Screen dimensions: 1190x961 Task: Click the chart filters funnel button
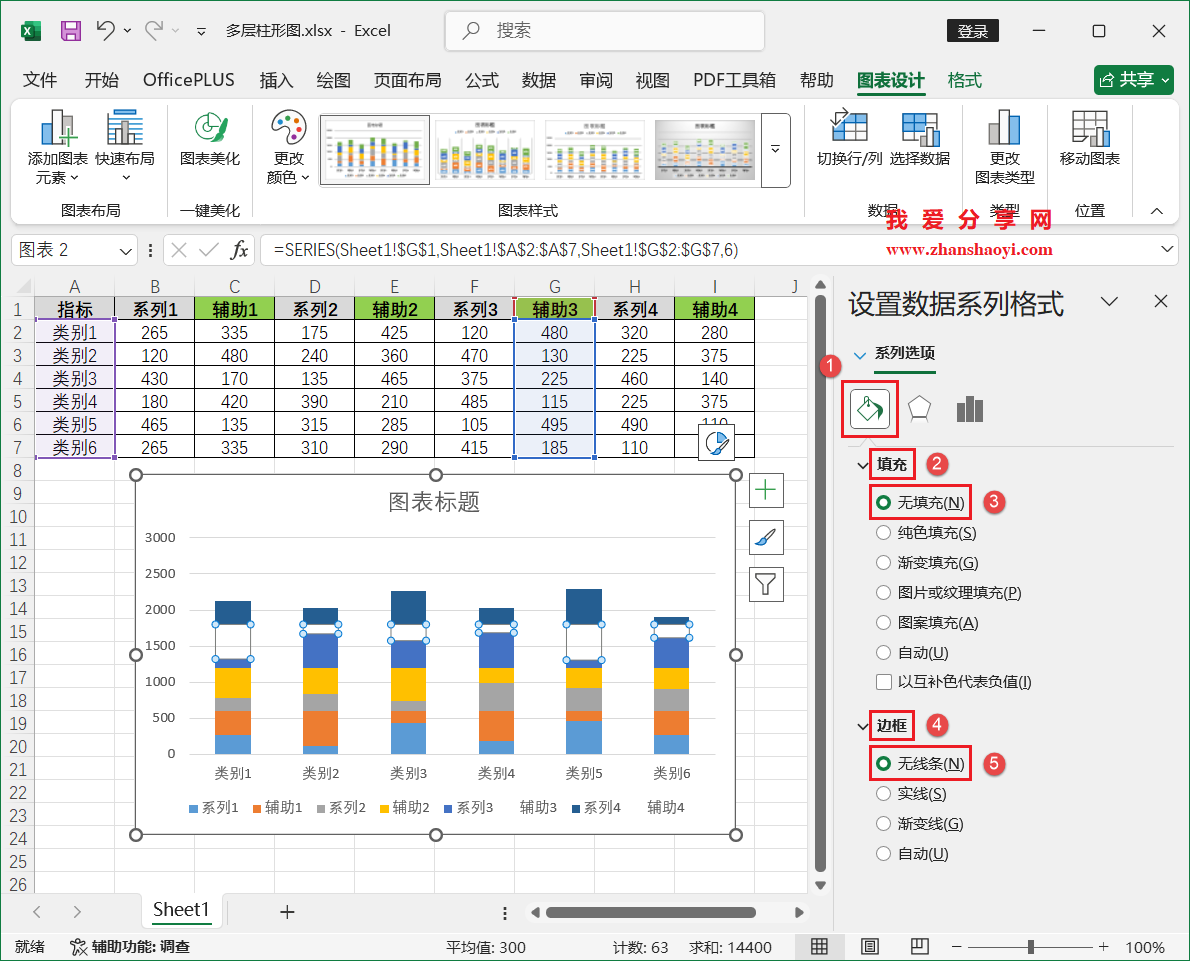pyautogui.click(x=766, y=584)
